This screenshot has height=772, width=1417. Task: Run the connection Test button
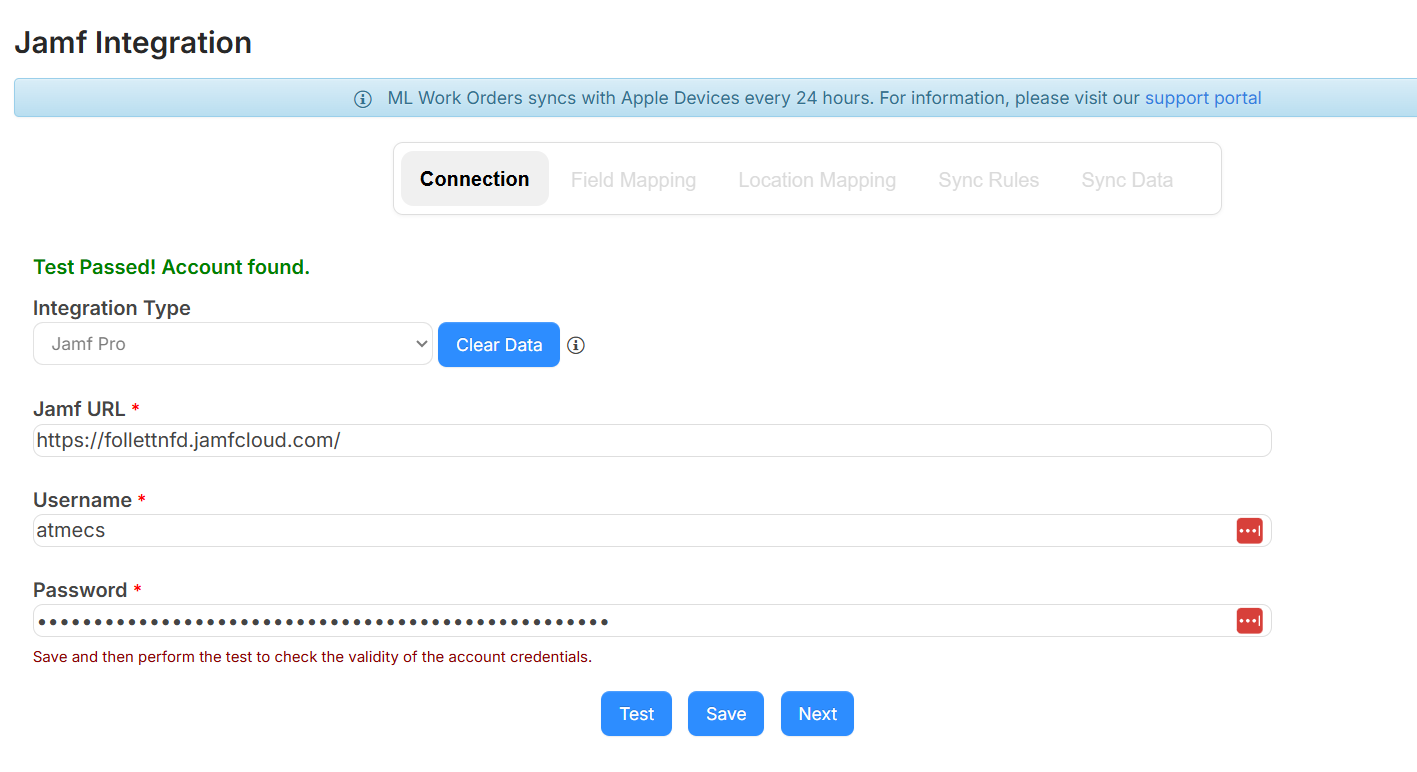pos(636,714)
